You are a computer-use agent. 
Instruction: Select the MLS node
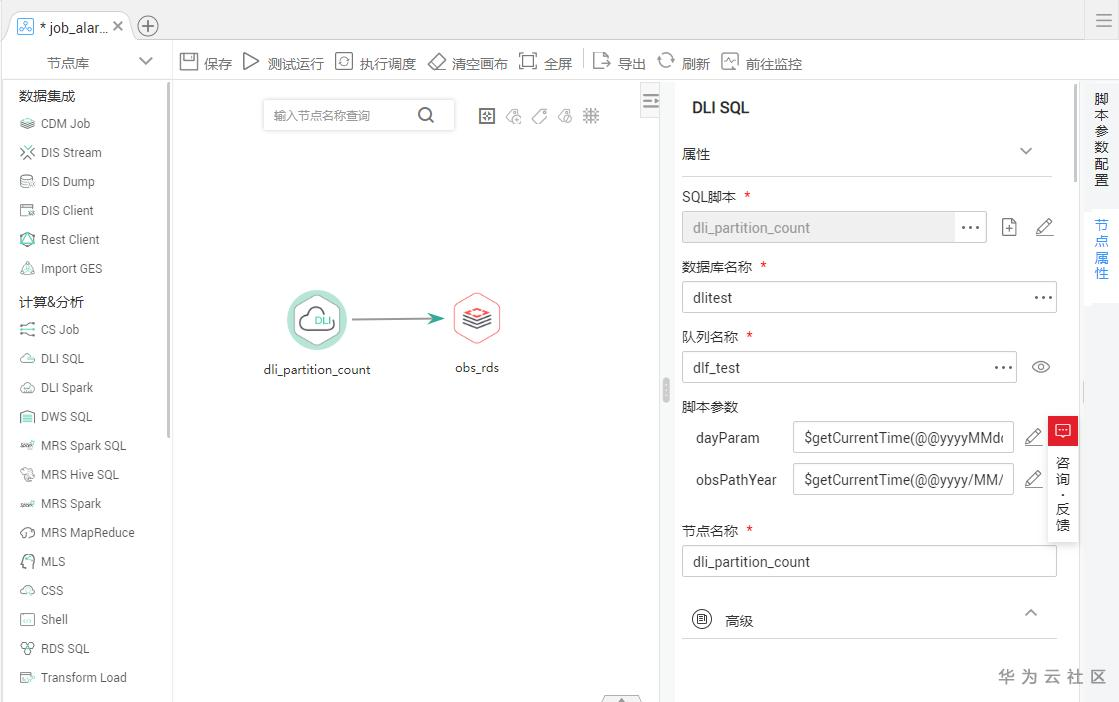click(x=43, y=562)
